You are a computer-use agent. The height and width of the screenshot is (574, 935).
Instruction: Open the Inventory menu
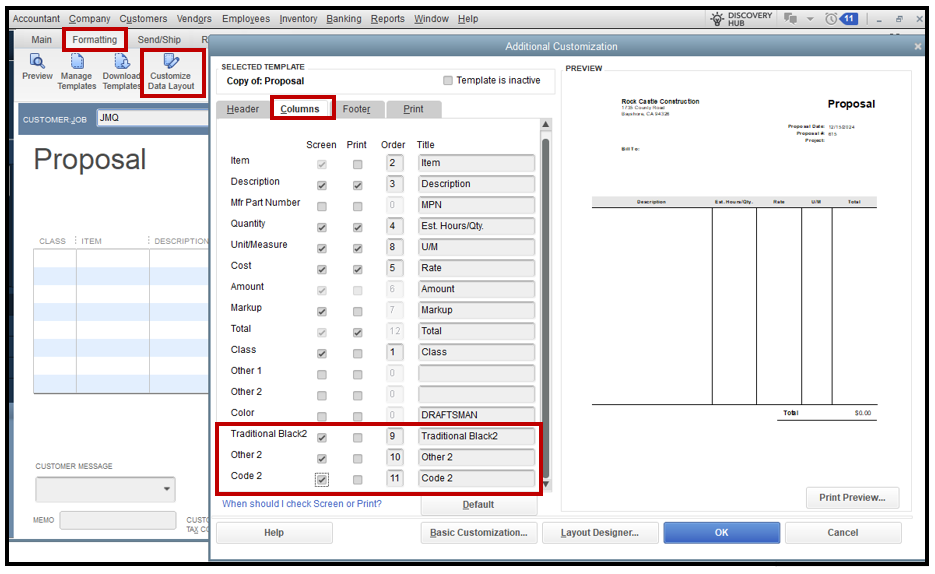298,19
